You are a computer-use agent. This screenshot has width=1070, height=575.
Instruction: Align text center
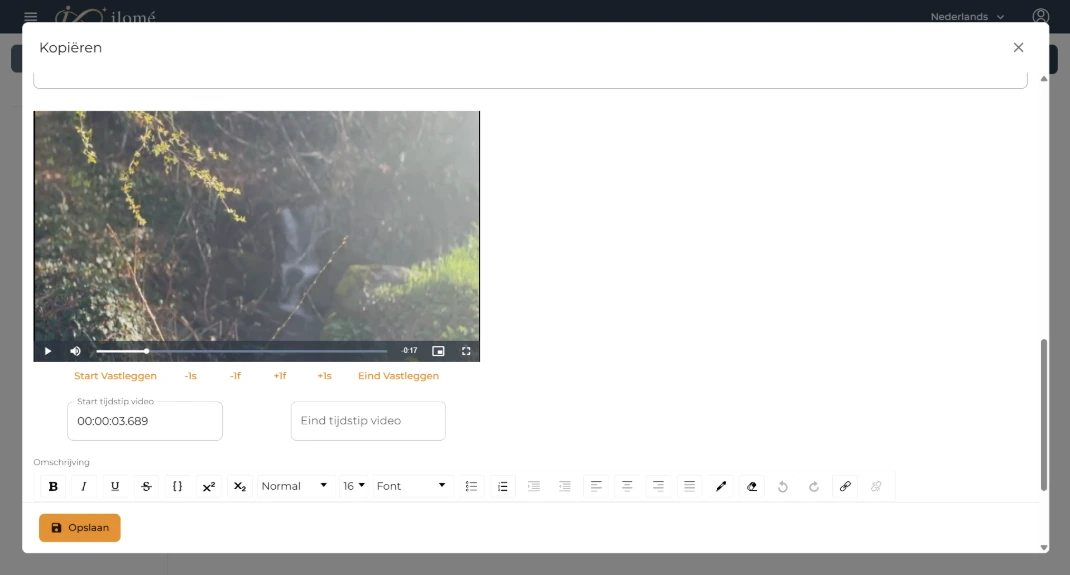coord(627,486)
